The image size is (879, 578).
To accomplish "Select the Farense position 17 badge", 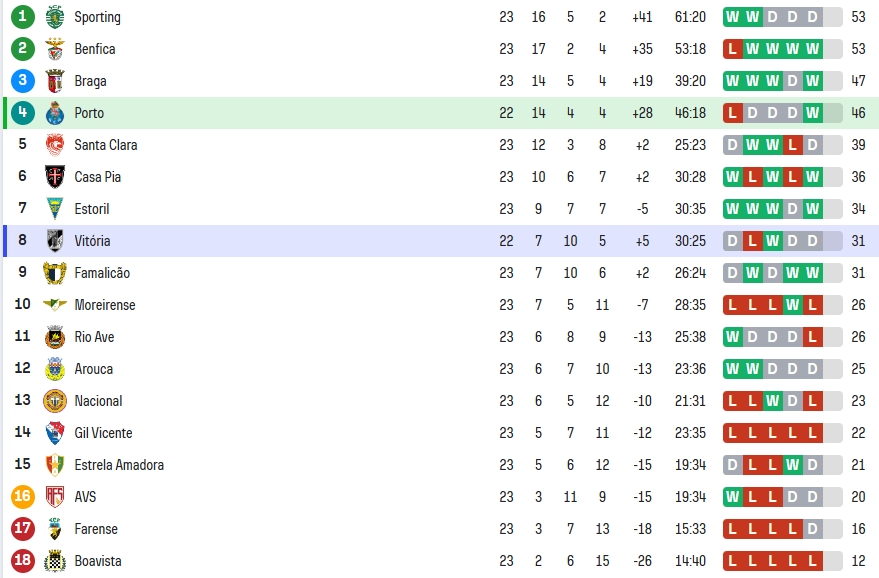I will click(x=22, y=528).
